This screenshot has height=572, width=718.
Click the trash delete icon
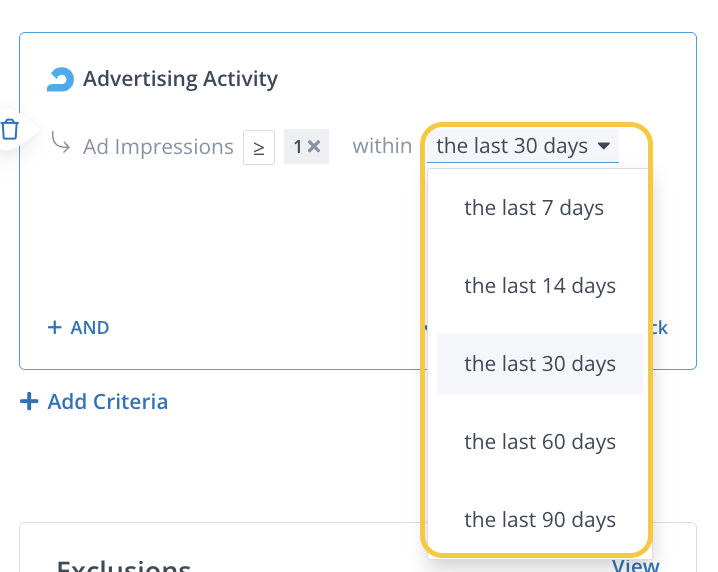tap(10, 129)
